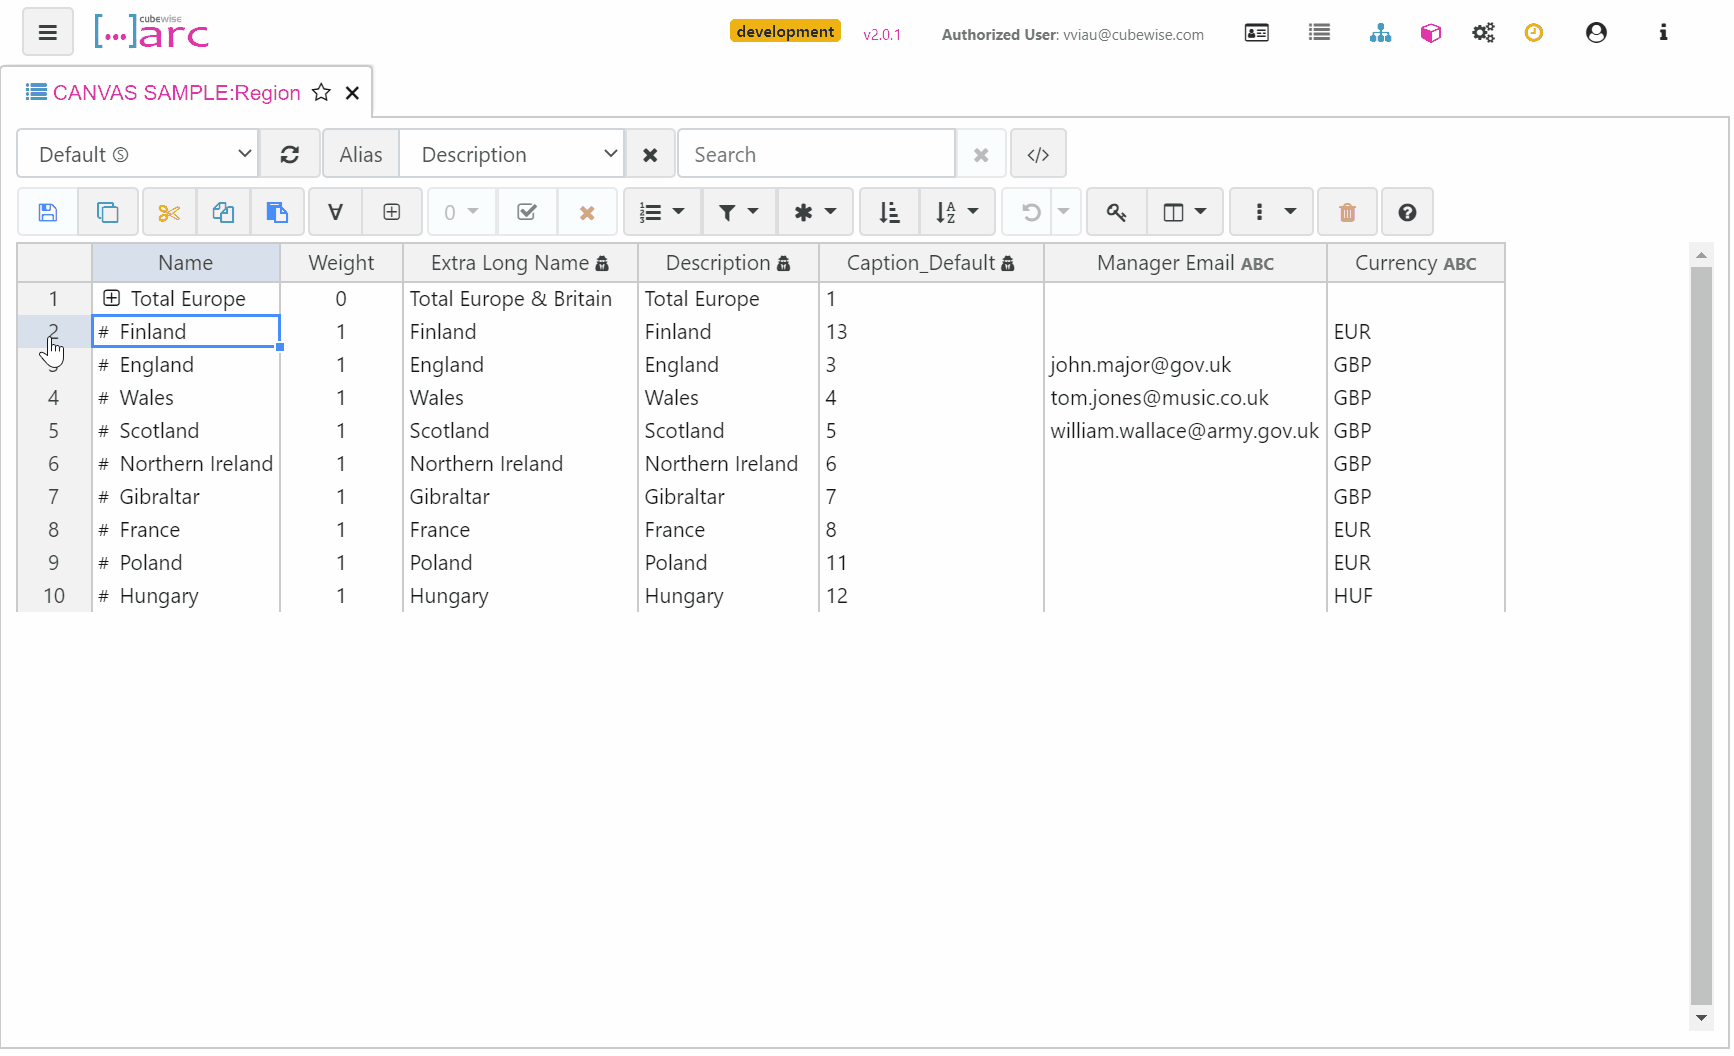Open the Description alias dropdown
Screen dimensions: 1734x1056
coord(512,155)
